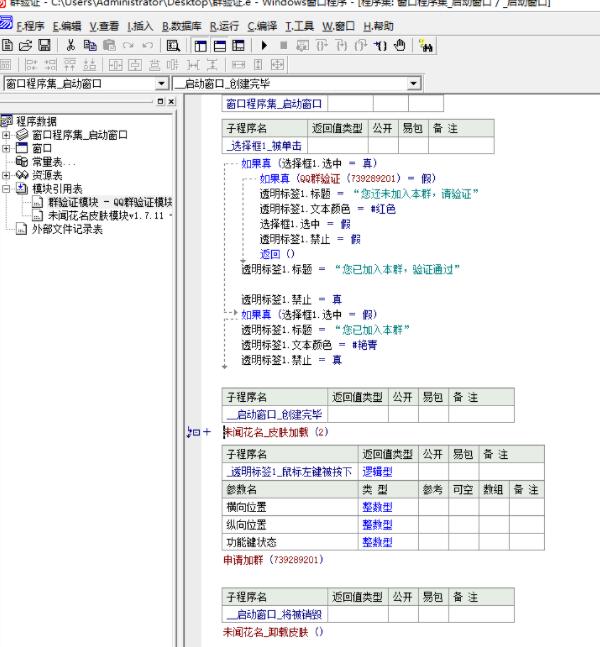Viewport: 600px width, 647px height.
Task: Collapse the 模块引用表 tree node
Action: (6, 189)
